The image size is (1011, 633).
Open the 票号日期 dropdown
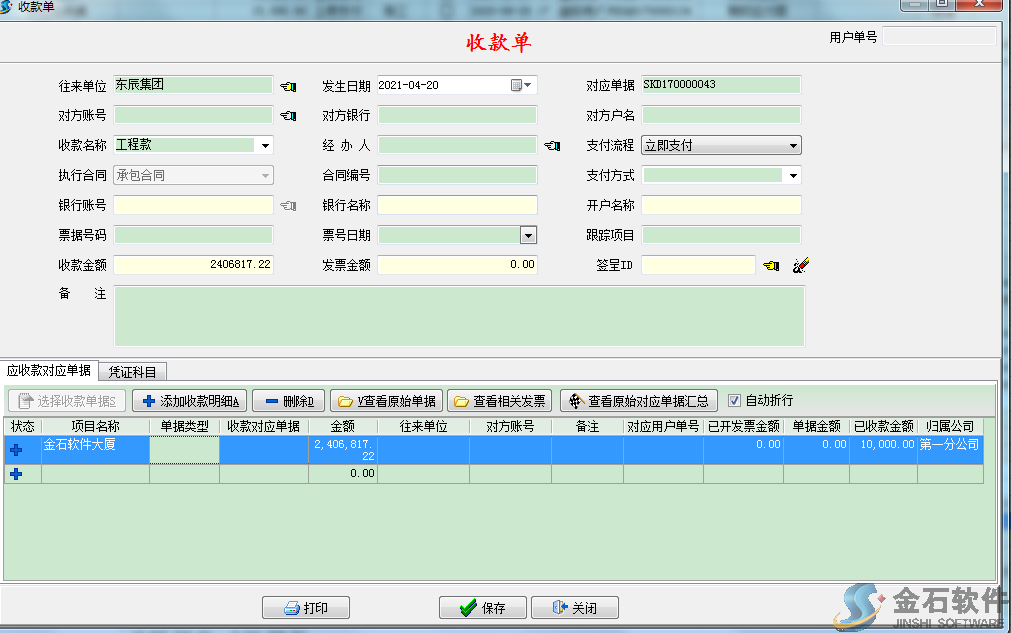(x=528, y=236)
